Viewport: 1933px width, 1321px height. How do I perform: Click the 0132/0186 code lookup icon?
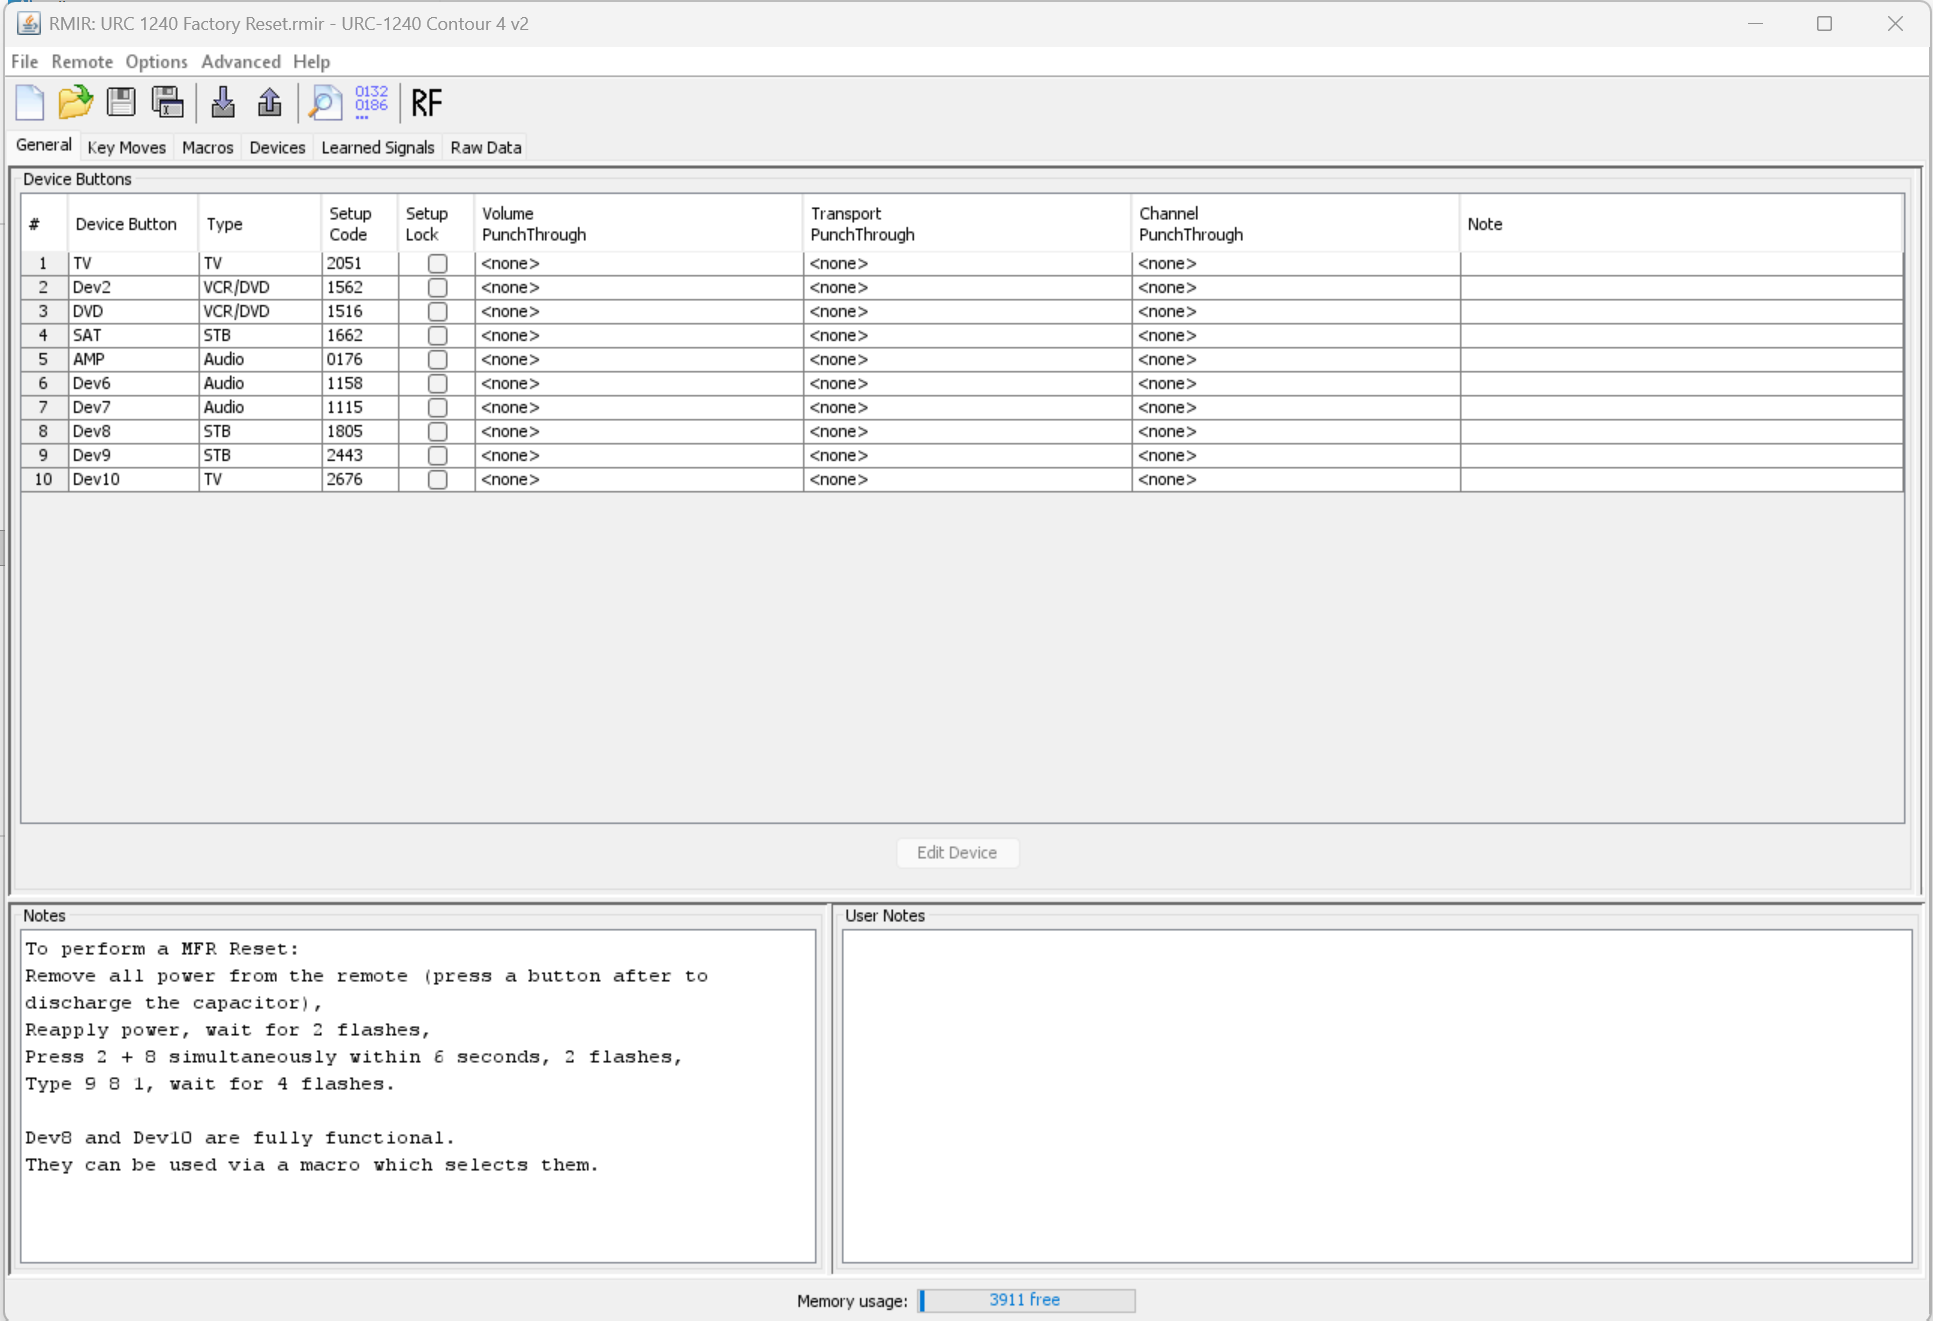(370, 99)
